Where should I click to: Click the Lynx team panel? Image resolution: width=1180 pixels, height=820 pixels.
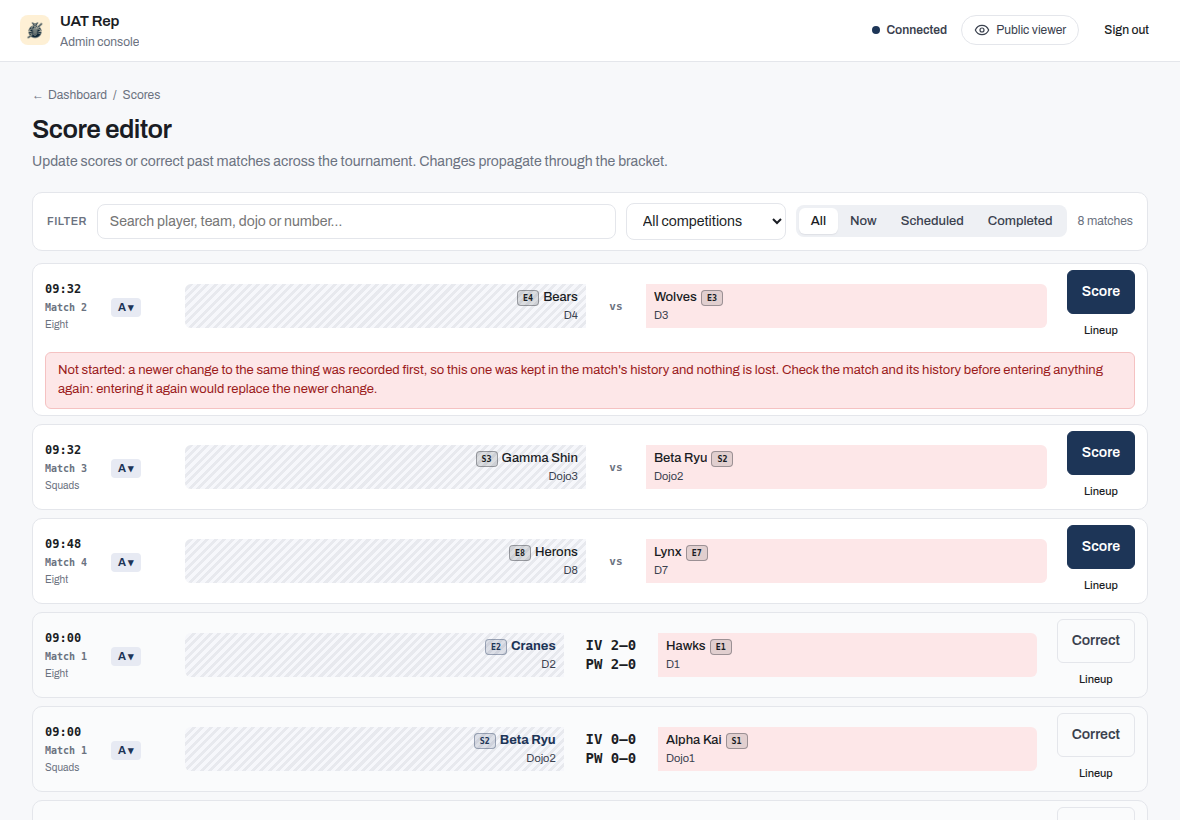coord(846,561)
